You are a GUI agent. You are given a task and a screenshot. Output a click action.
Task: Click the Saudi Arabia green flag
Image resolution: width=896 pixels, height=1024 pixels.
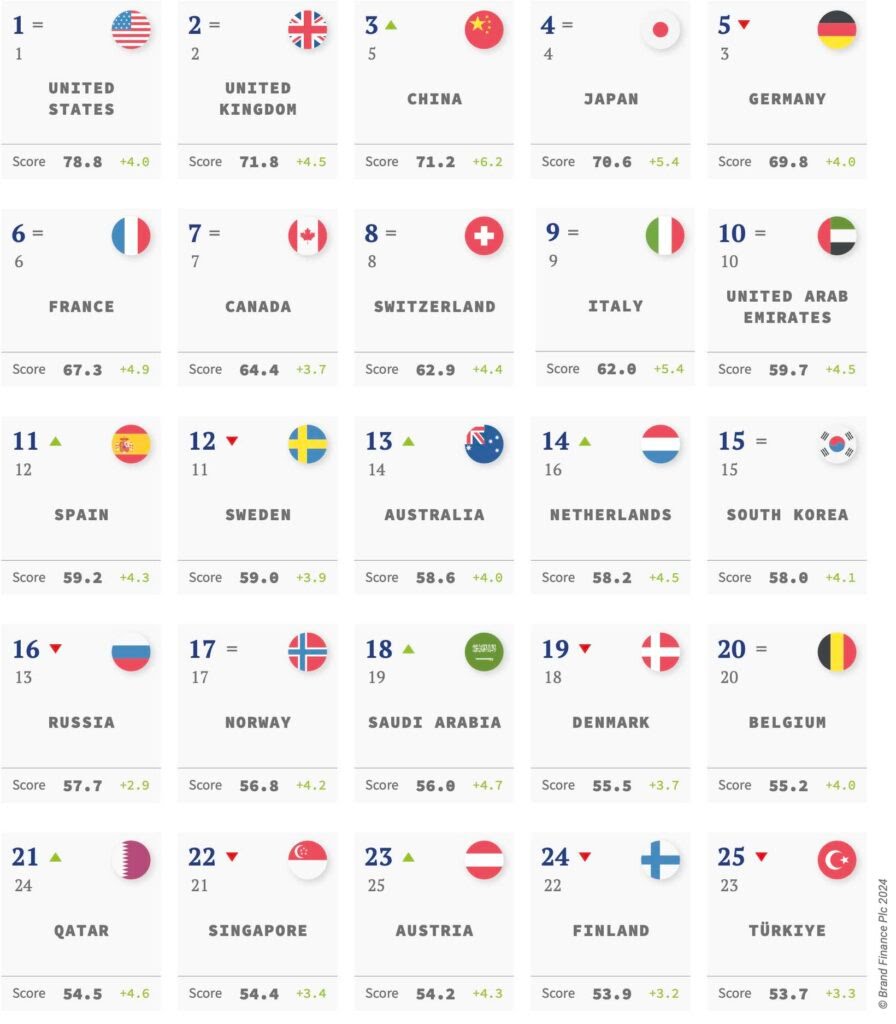pyautogui.click(x=484, y=652)
